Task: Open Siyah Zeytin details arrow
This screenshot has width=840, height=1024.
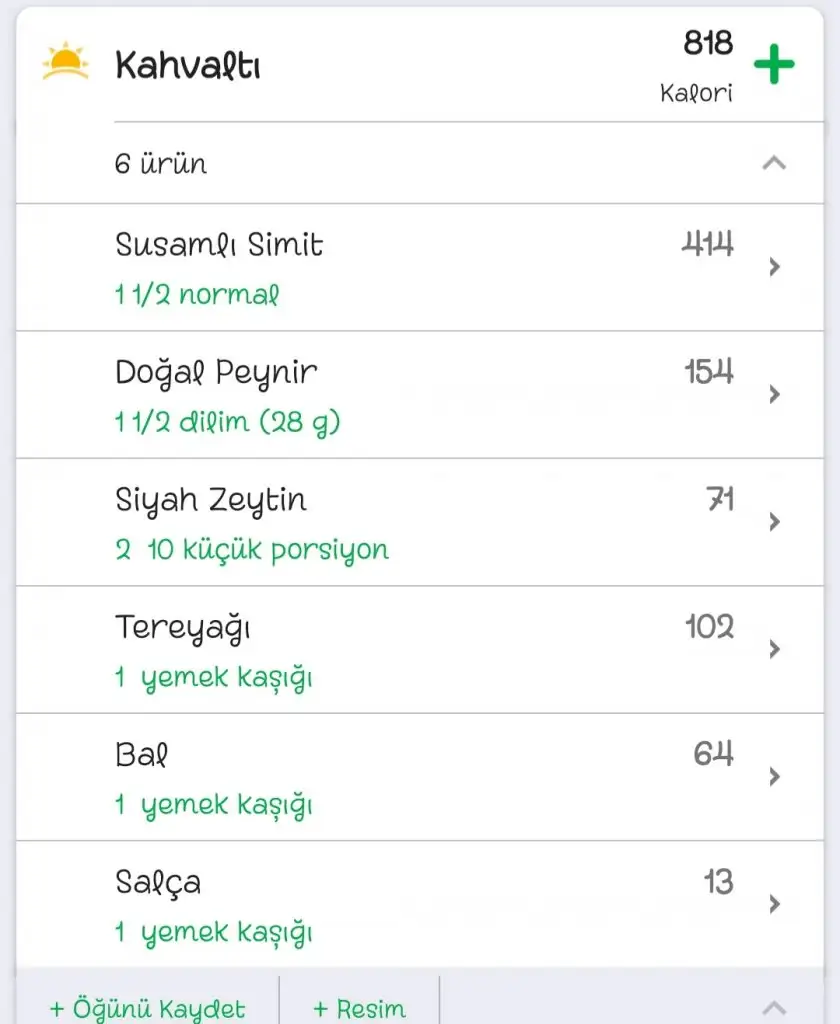Action: [774, 522]
